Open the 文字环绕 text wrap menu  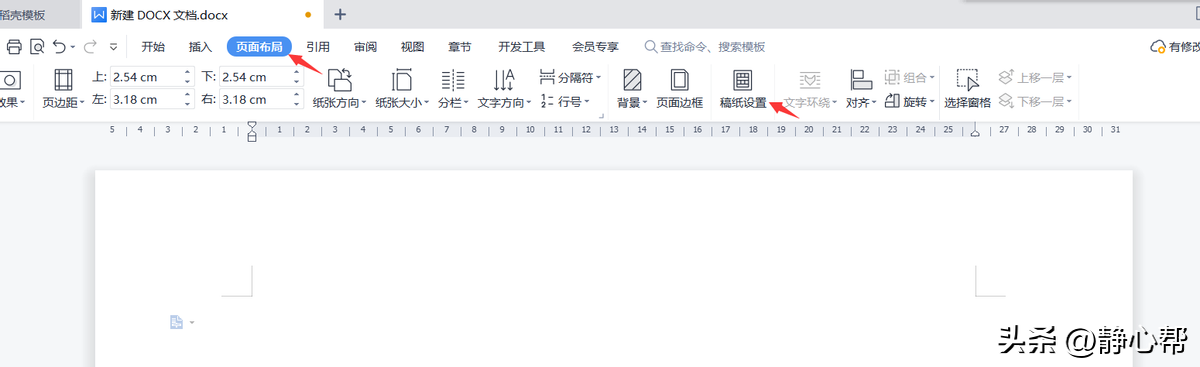[810, 88]
